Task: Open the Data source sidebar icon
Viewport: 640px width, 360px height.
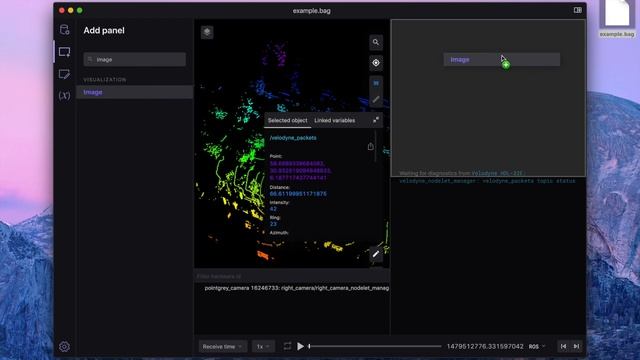Action: tap(64, 30)
